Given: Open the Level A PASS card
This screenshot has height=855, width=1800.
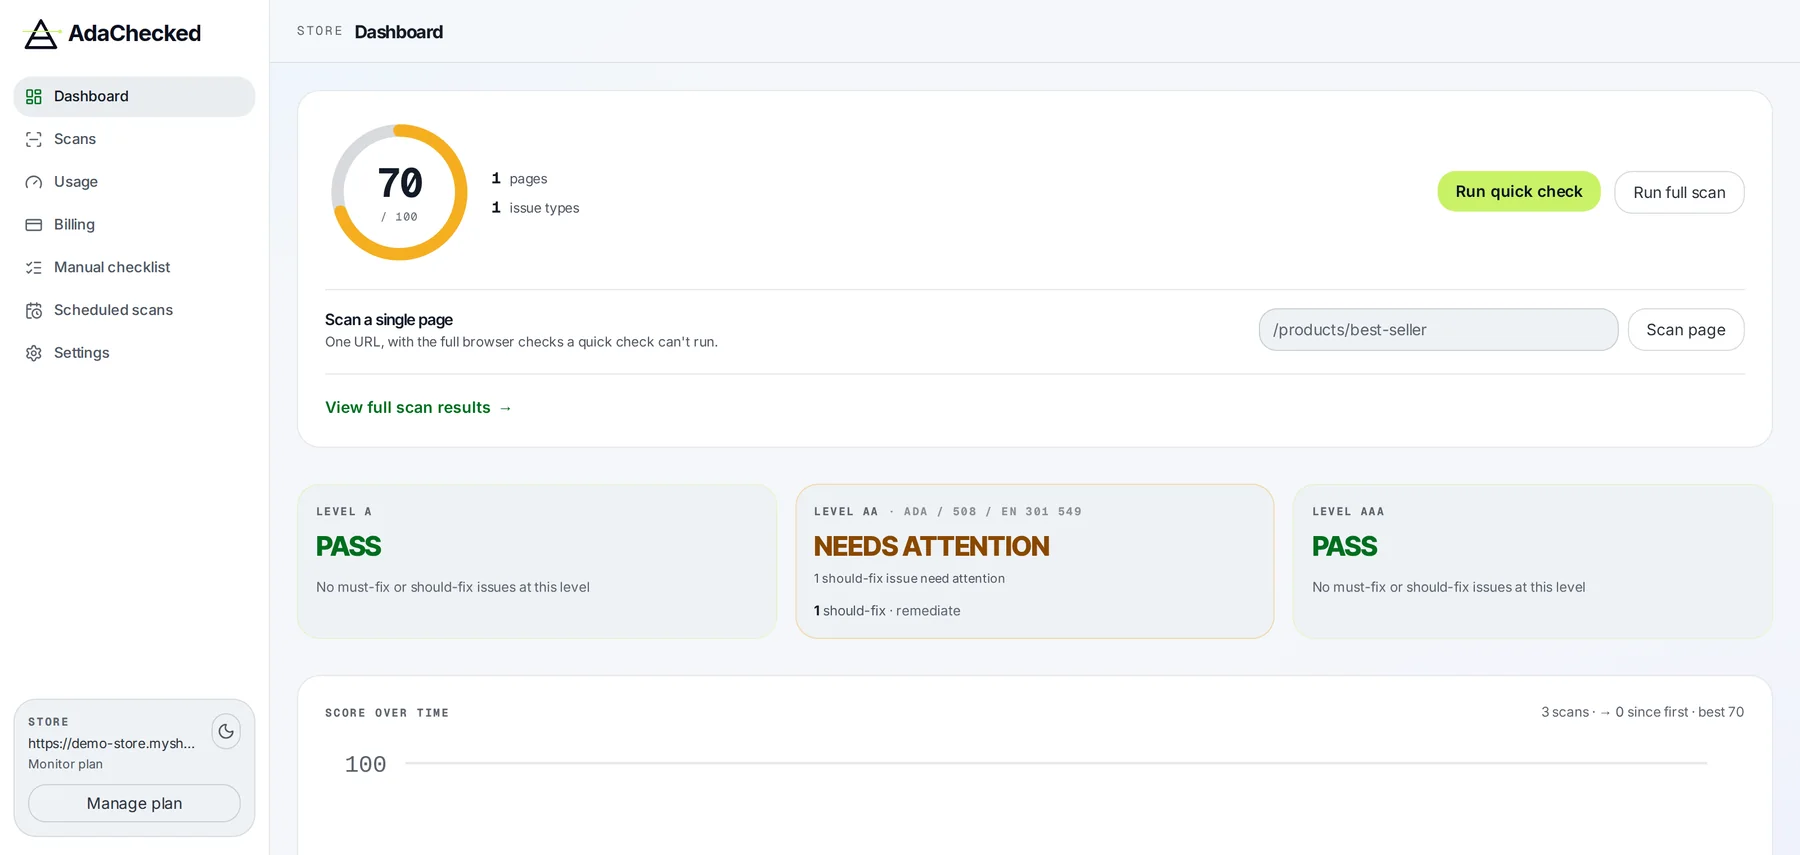Looking at the screenshot, I should pos(537,562).
